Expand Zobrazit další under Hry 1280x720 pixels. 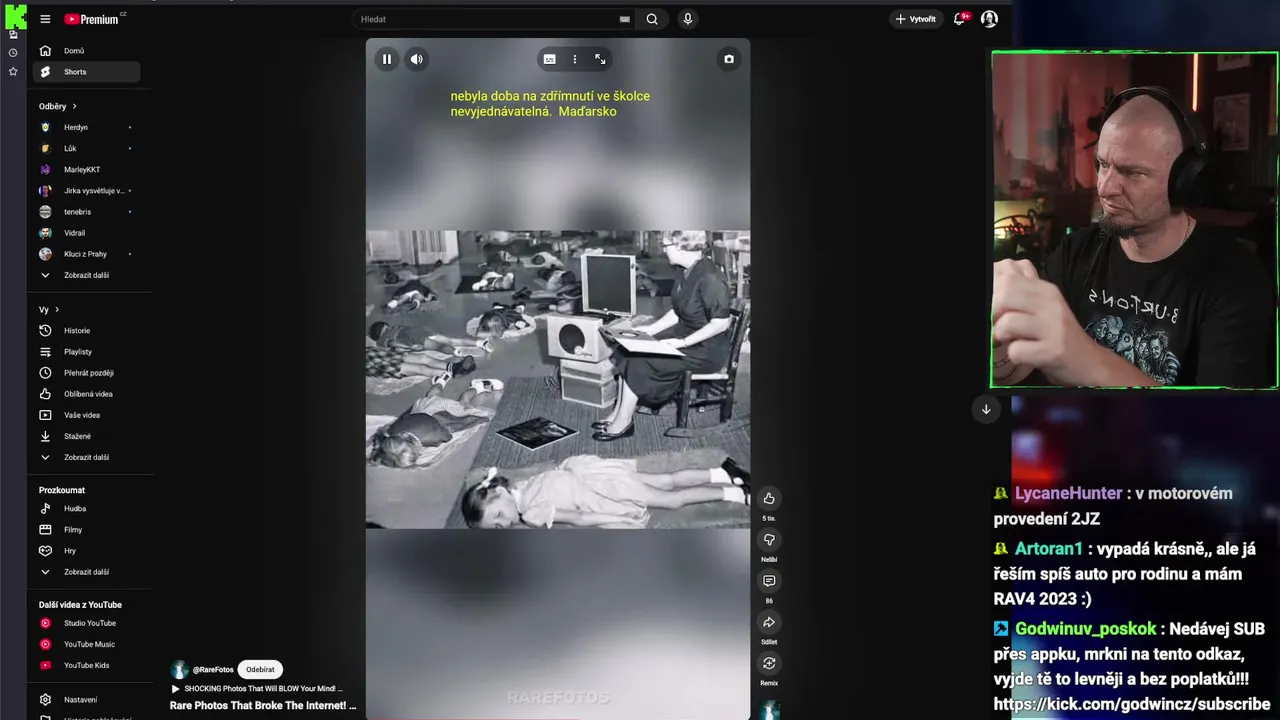coord(86,572)
